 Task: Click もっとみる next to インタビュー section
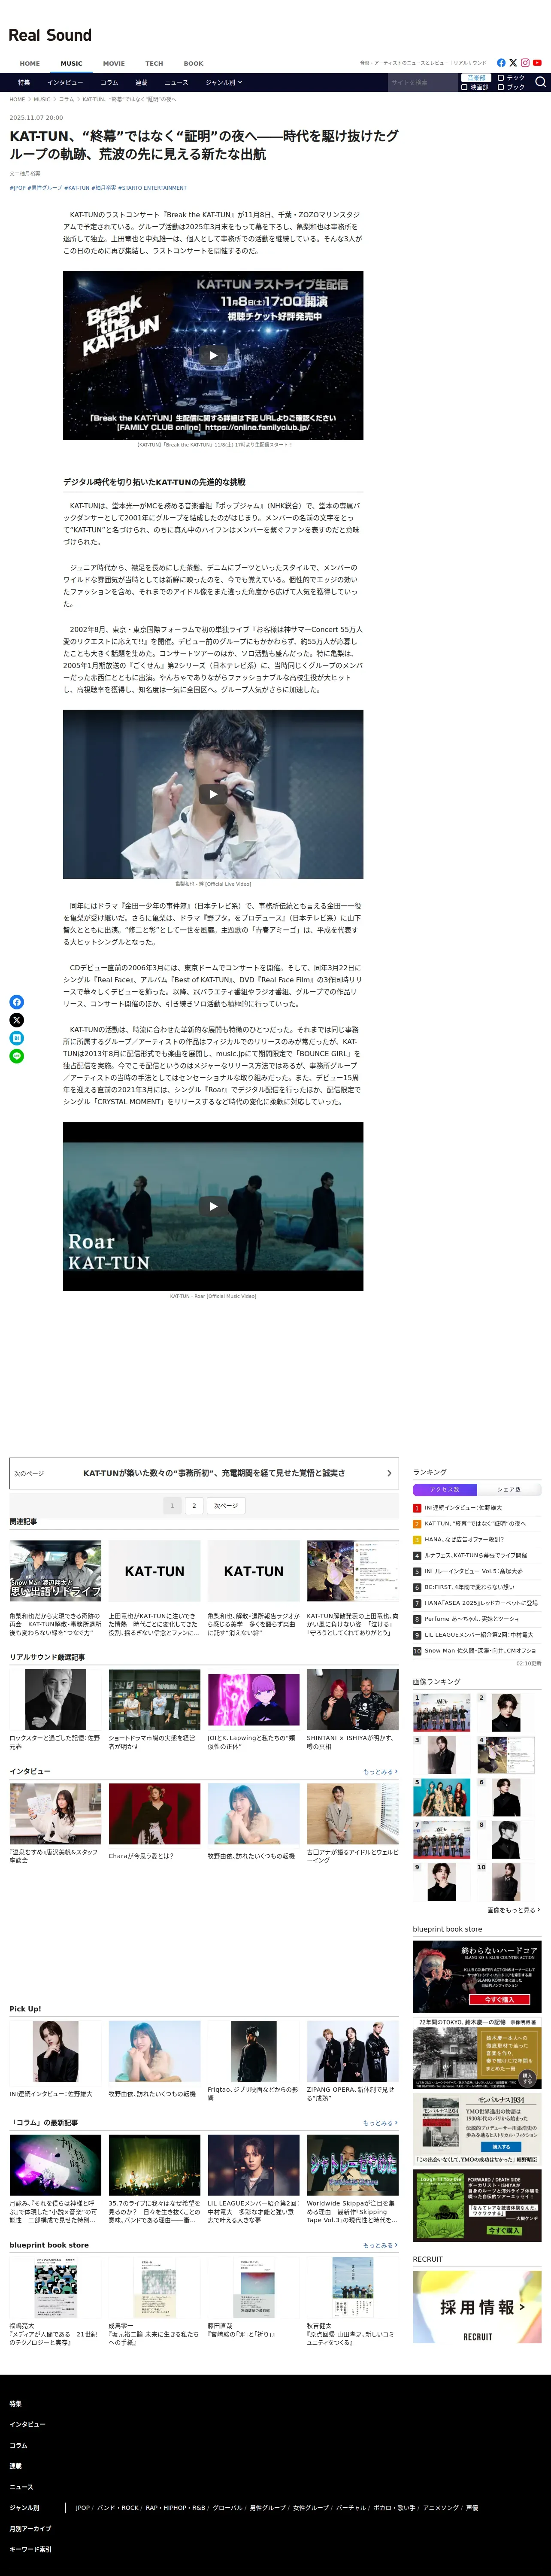click(380, 1772)
